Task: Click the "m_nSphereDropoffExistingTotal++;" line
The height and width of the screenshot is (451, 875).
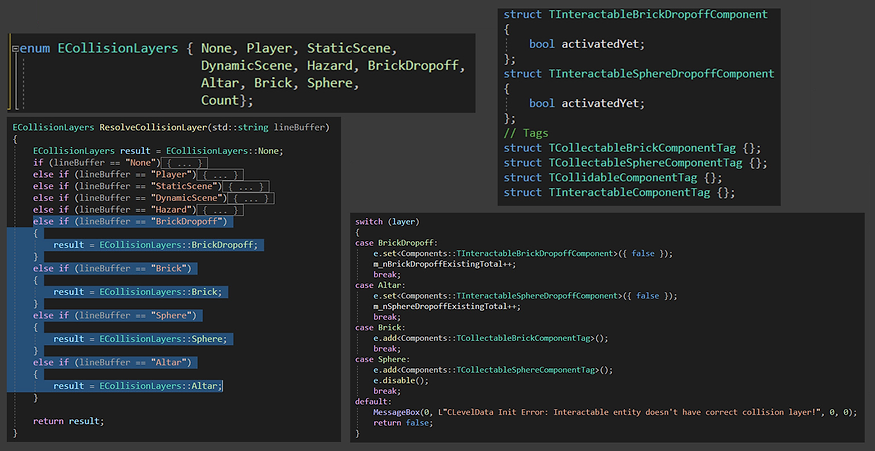Action: 447,306
